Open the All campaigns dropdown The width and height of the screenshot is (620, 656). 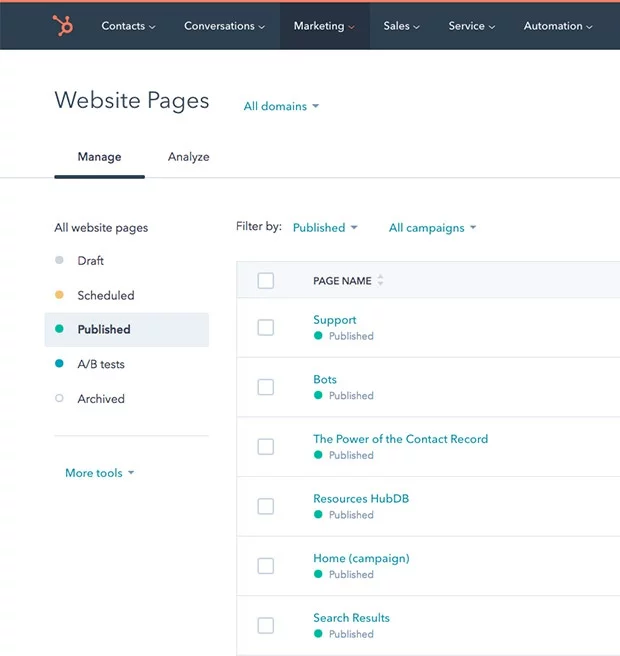point(432,228)
